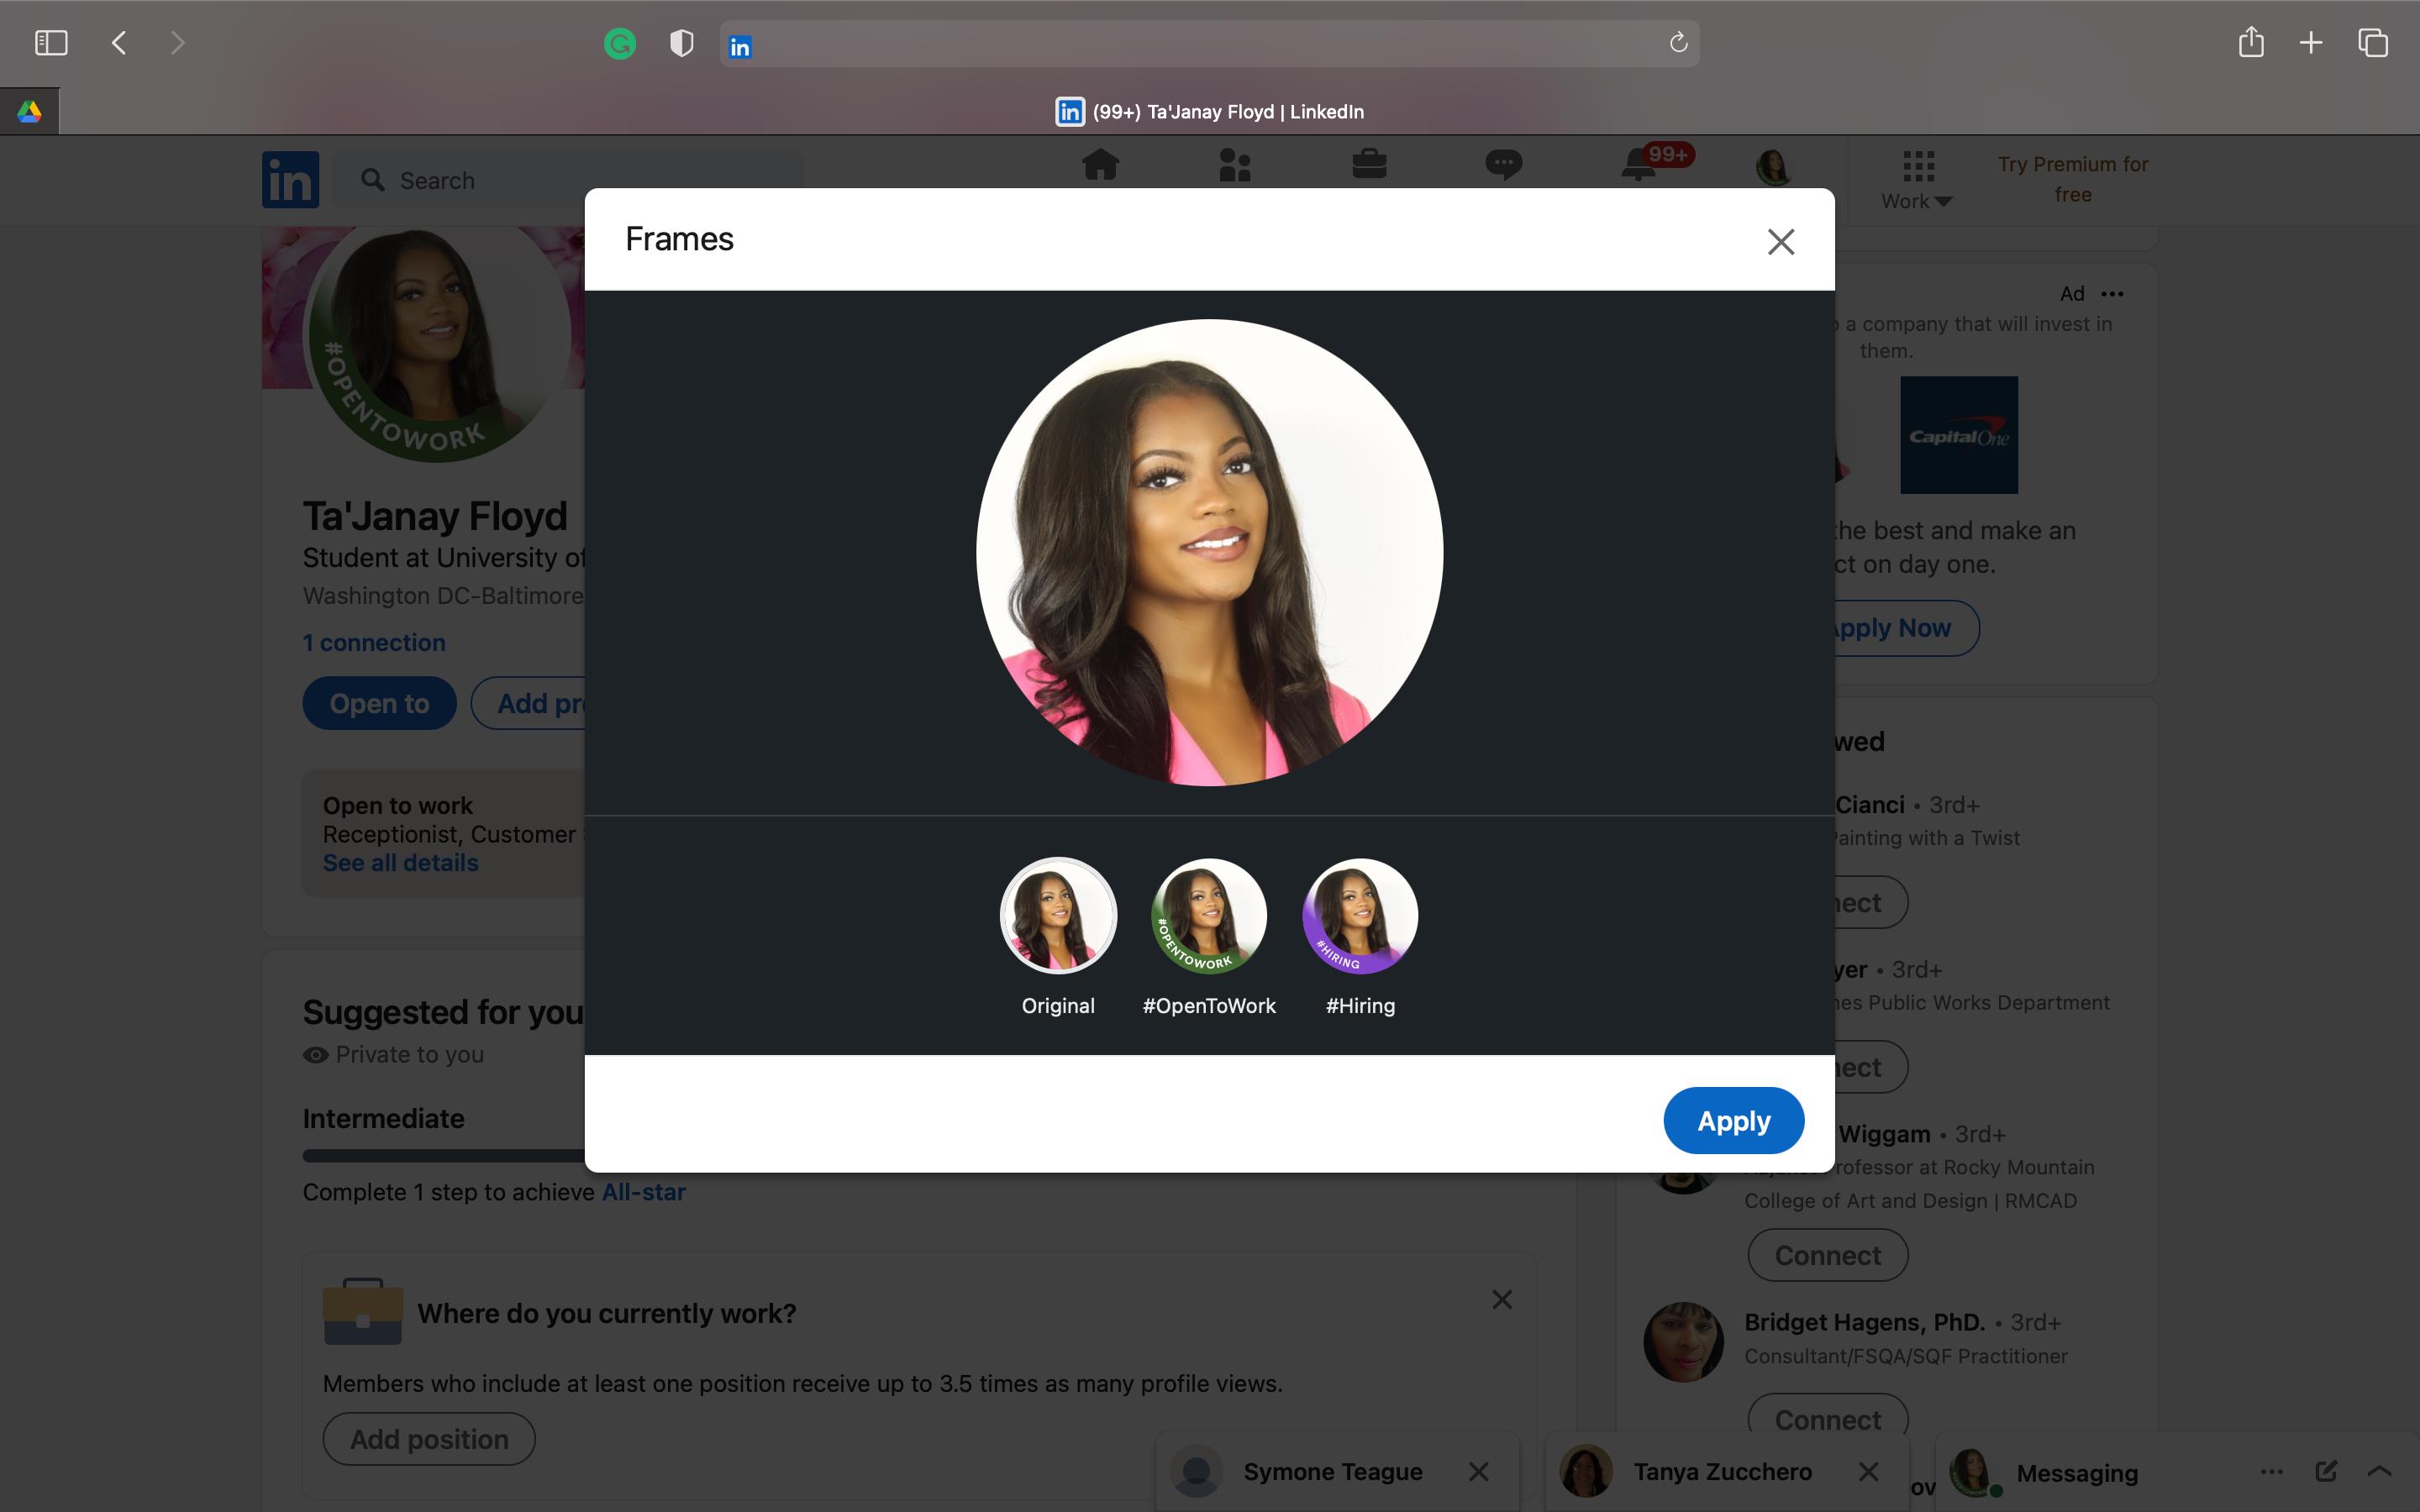Screen dimensions: 2420x1512
Task: Select the Original frame thumbnail
Action: point(1058,915)
